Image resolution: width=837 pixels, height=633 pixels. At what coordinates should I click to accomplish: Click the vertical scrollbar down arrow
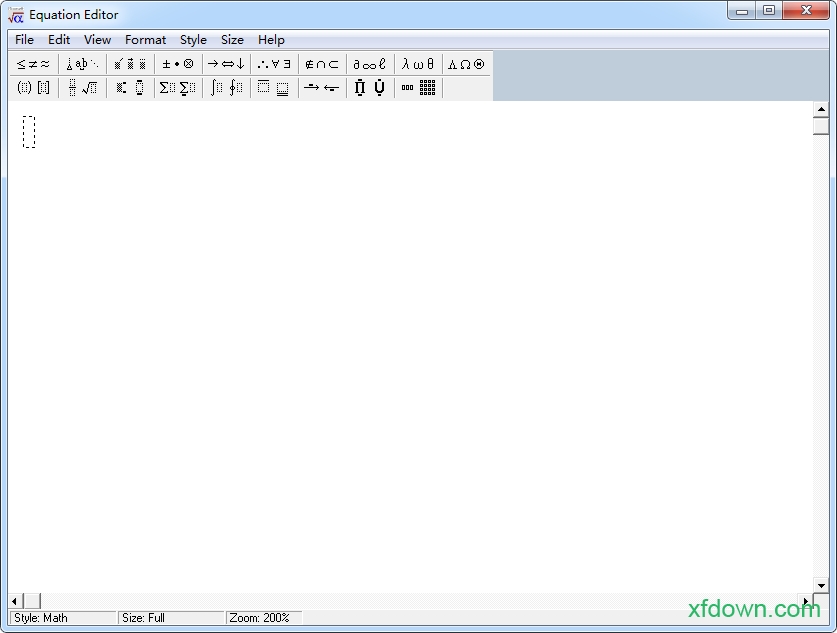[x=821, y=586]
